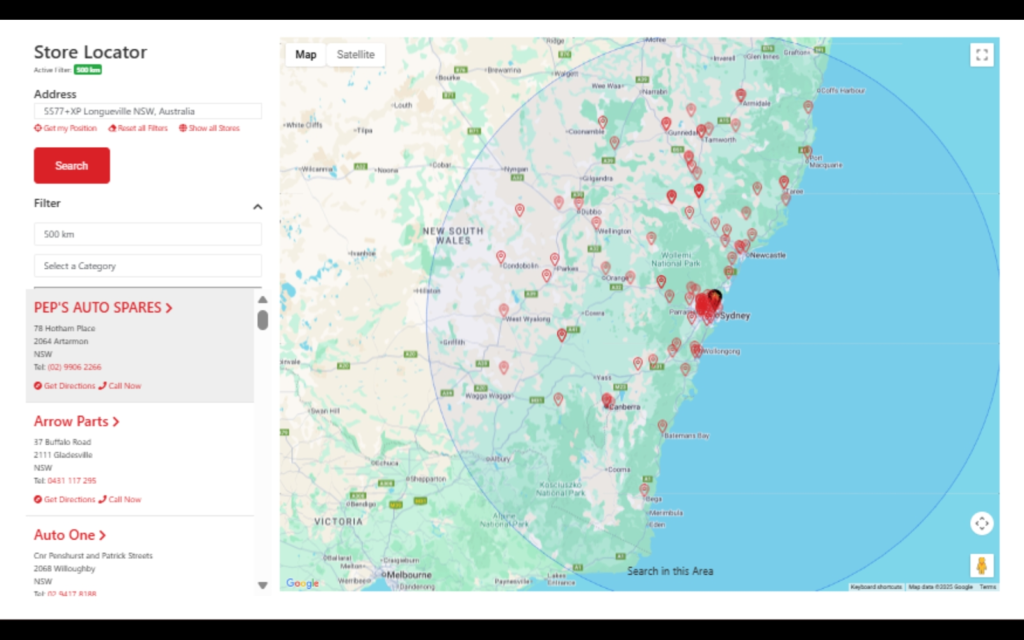Open fullscreen view with the map expand icon
This screenshot has width=1024, height=640.
tap(982, 54)
